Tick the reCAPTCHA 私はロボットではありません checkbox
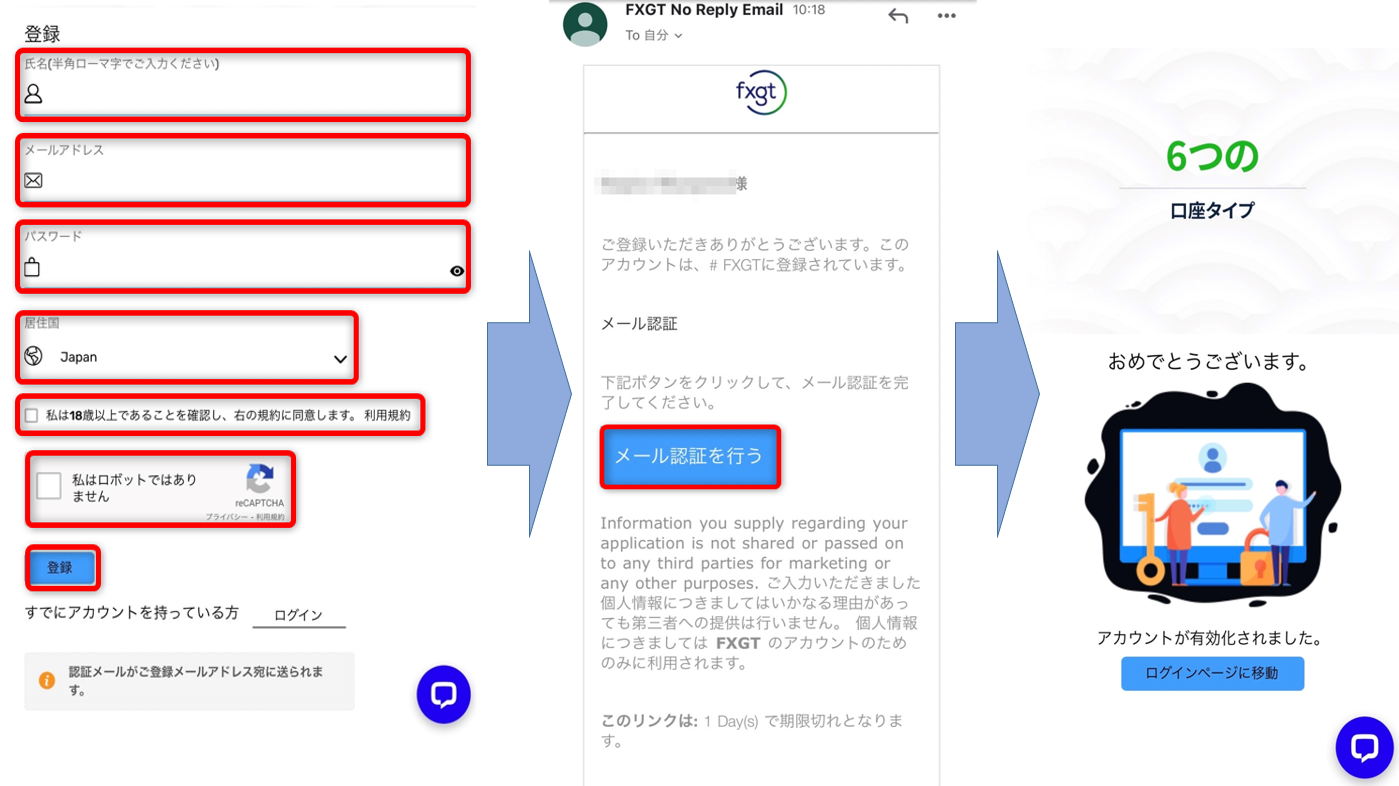Viewport: 1399px width, 786px height. 49,486
